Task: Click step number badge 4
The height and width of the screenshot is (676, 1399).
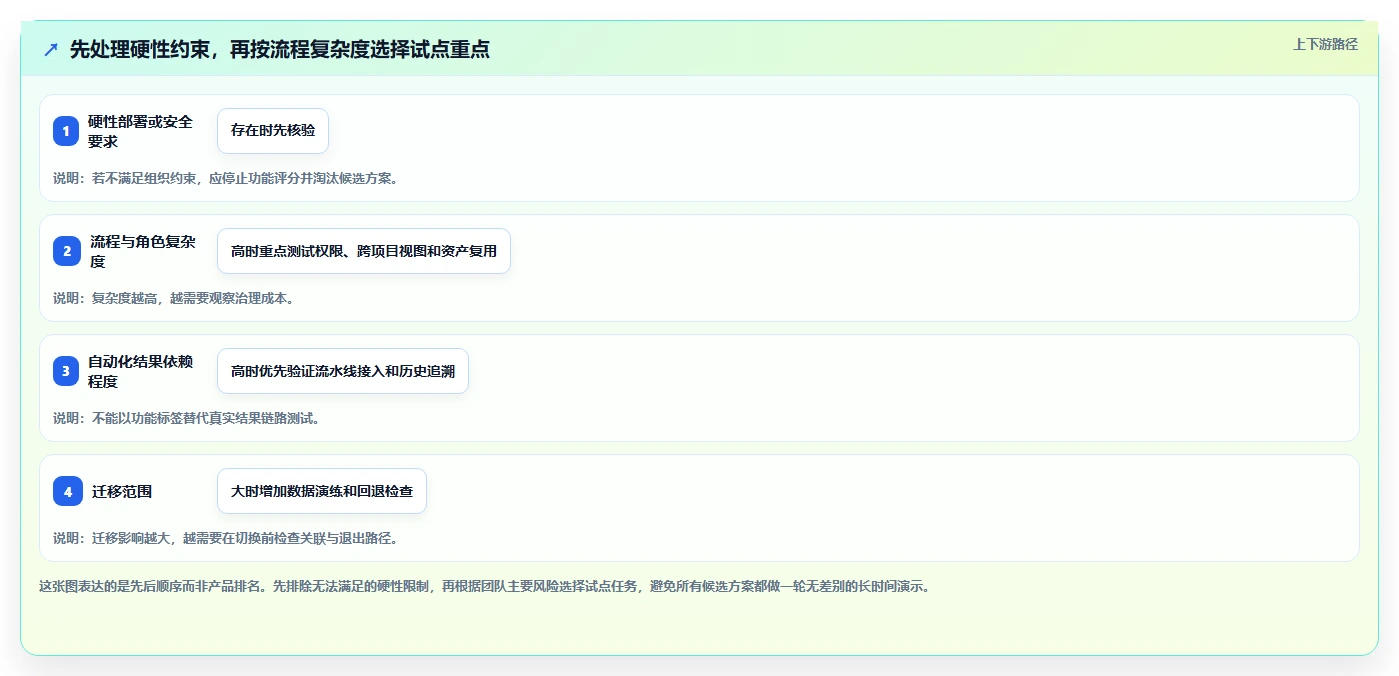Action: coord(68,491)
